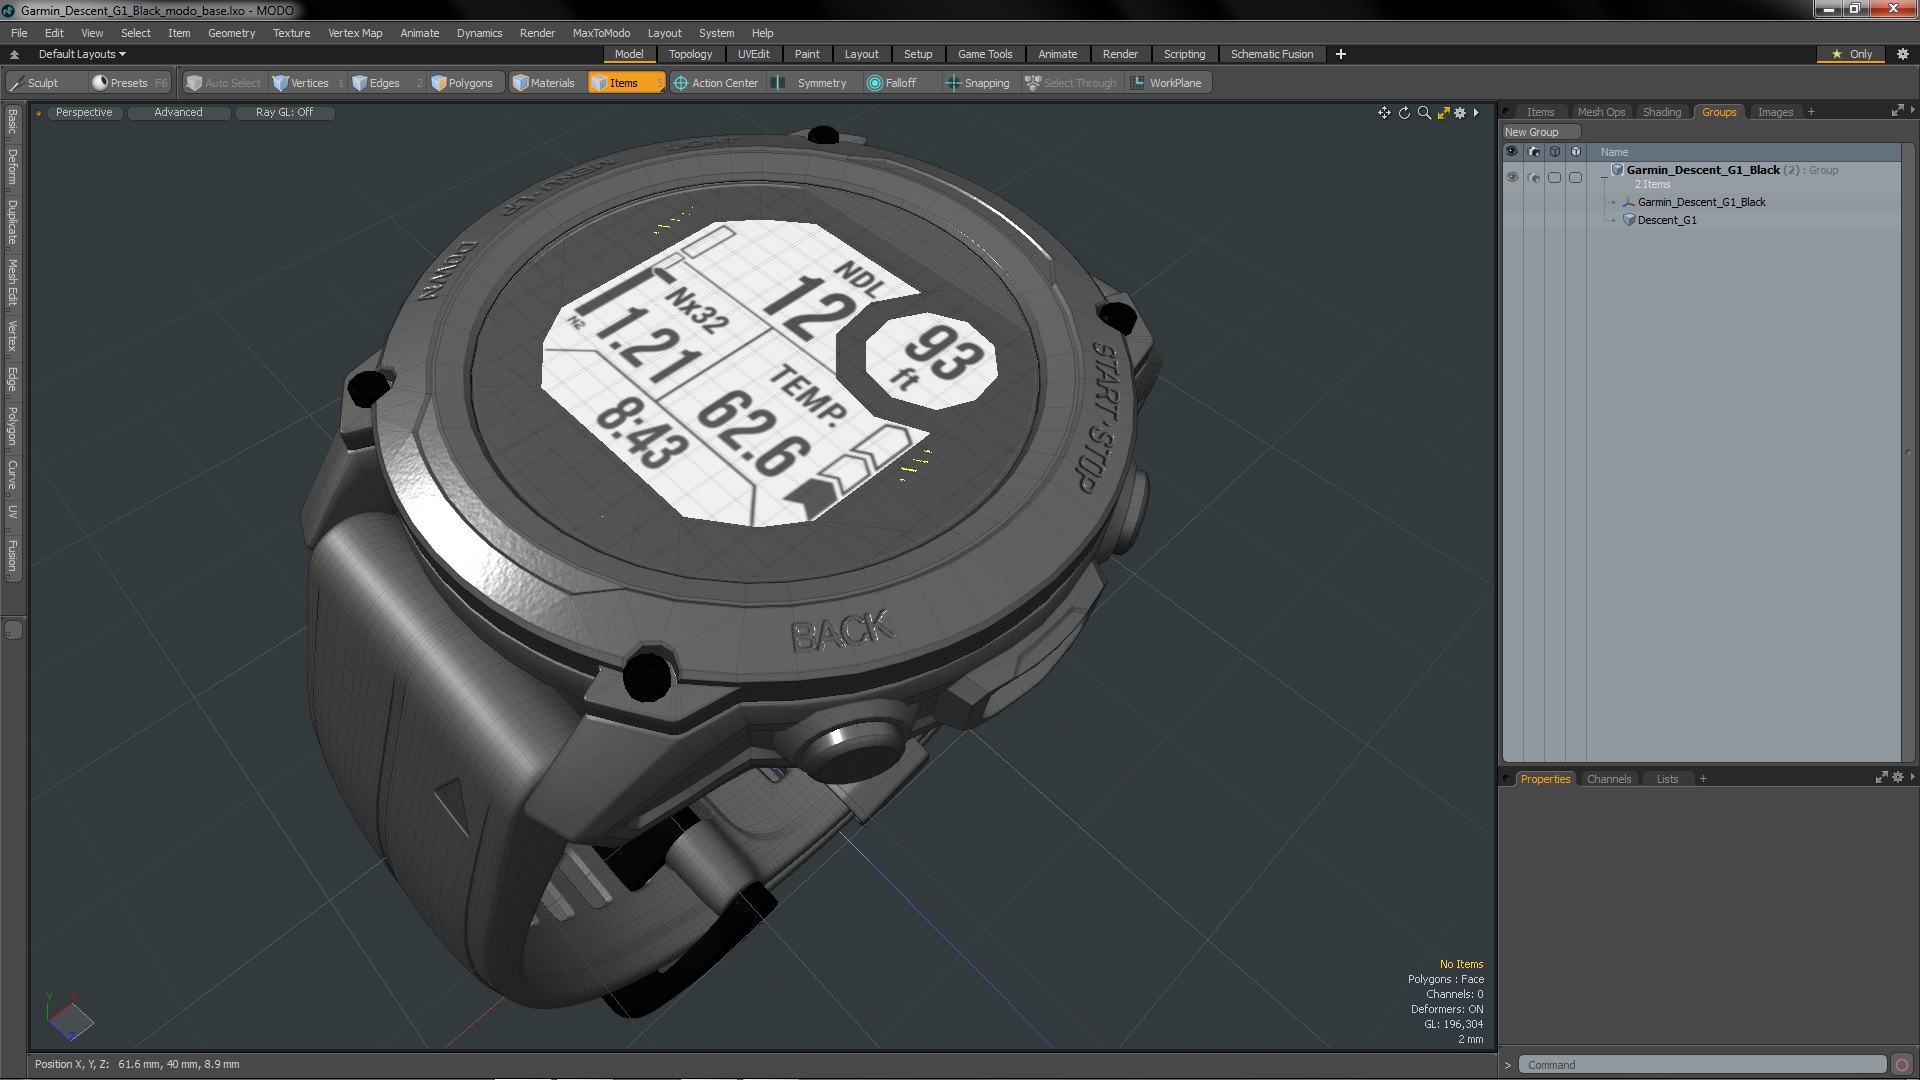1920x1080 pixels.
Task: Toggle Select Through
Action: point(1071,83)
